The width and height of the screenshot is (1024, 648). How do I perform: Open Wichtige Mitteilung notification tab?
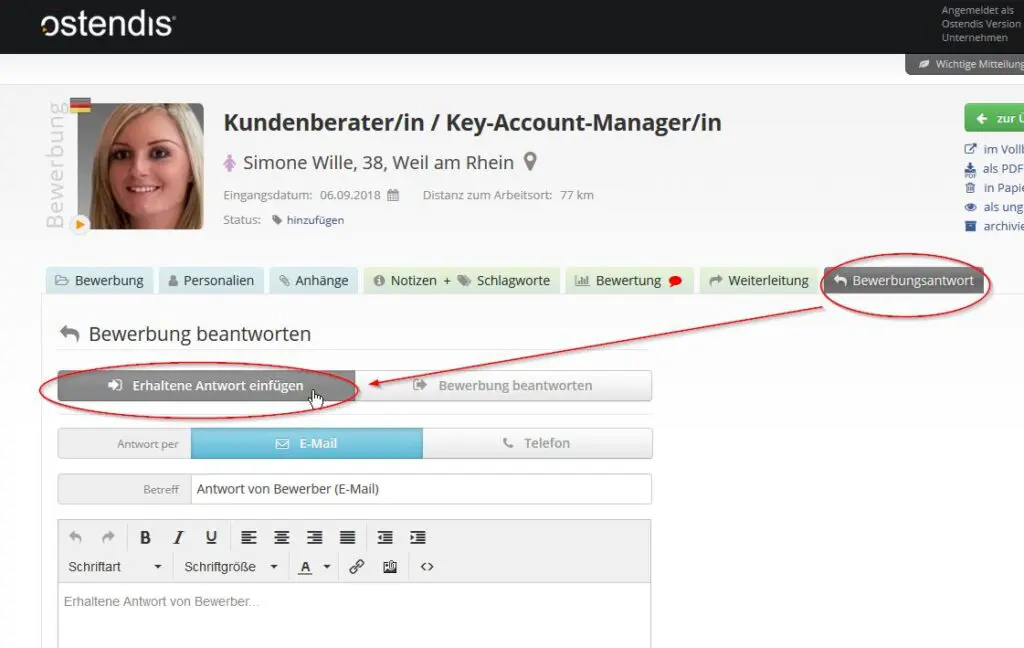coord(965,64)
